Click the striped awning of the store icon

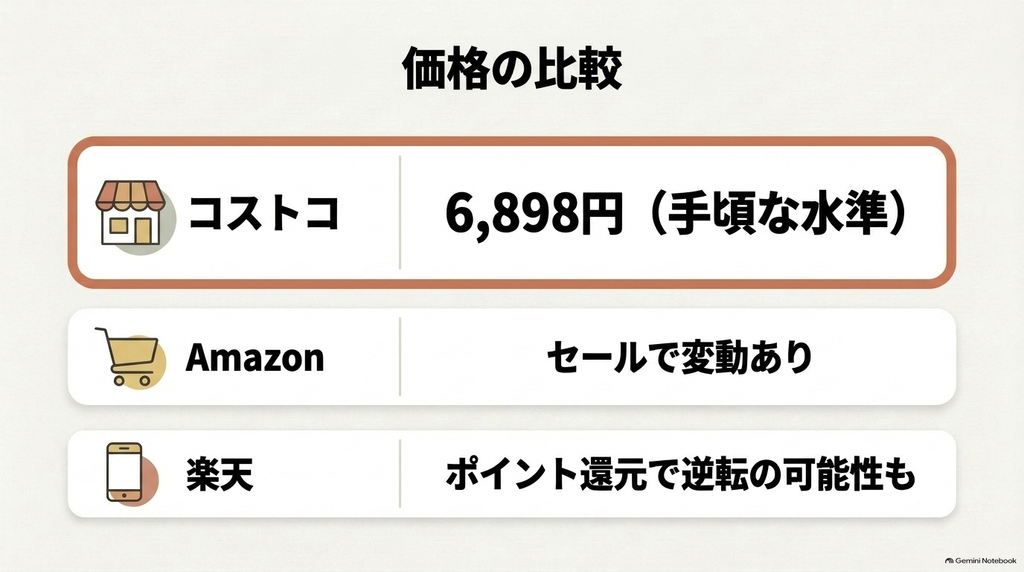click(x=129, y=195)
